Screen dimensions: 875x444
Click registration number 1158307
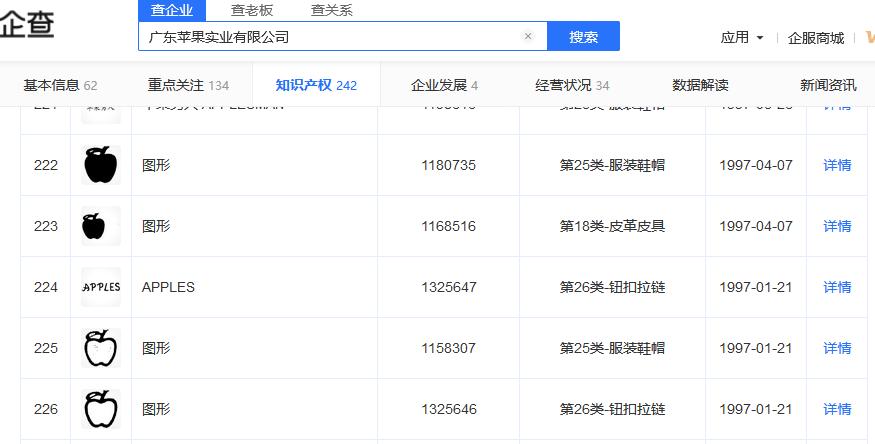coord(449,348)
